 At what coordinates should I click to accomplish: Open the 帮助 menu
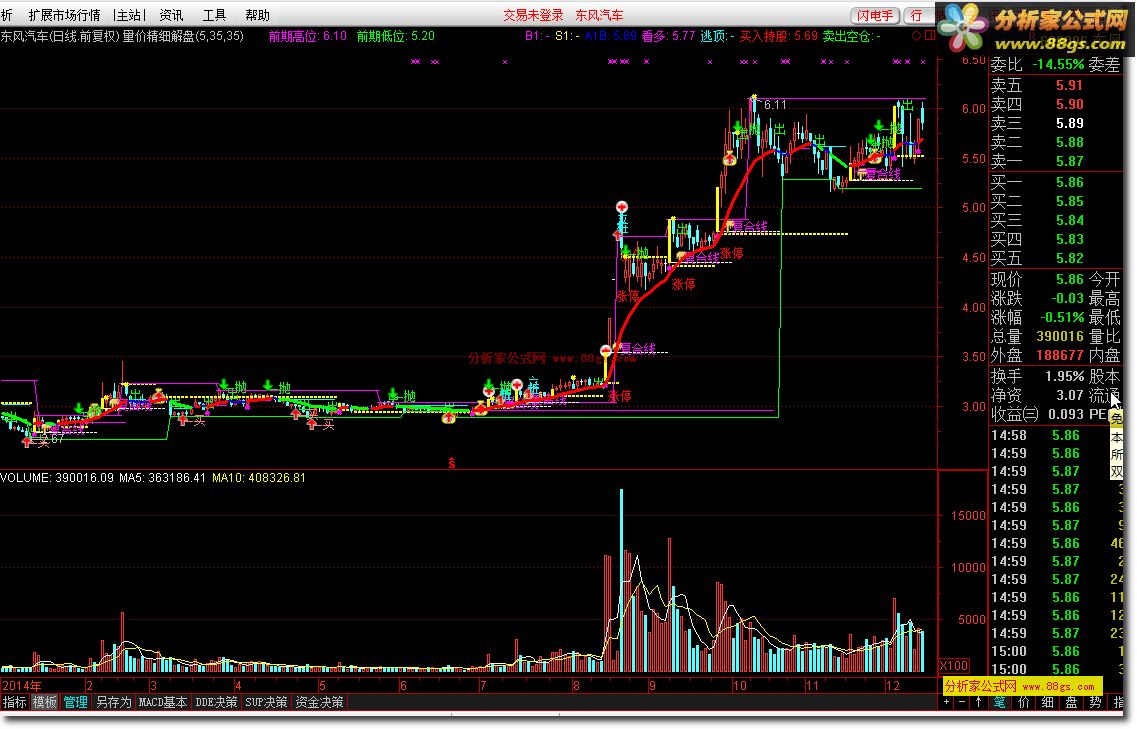257,15
